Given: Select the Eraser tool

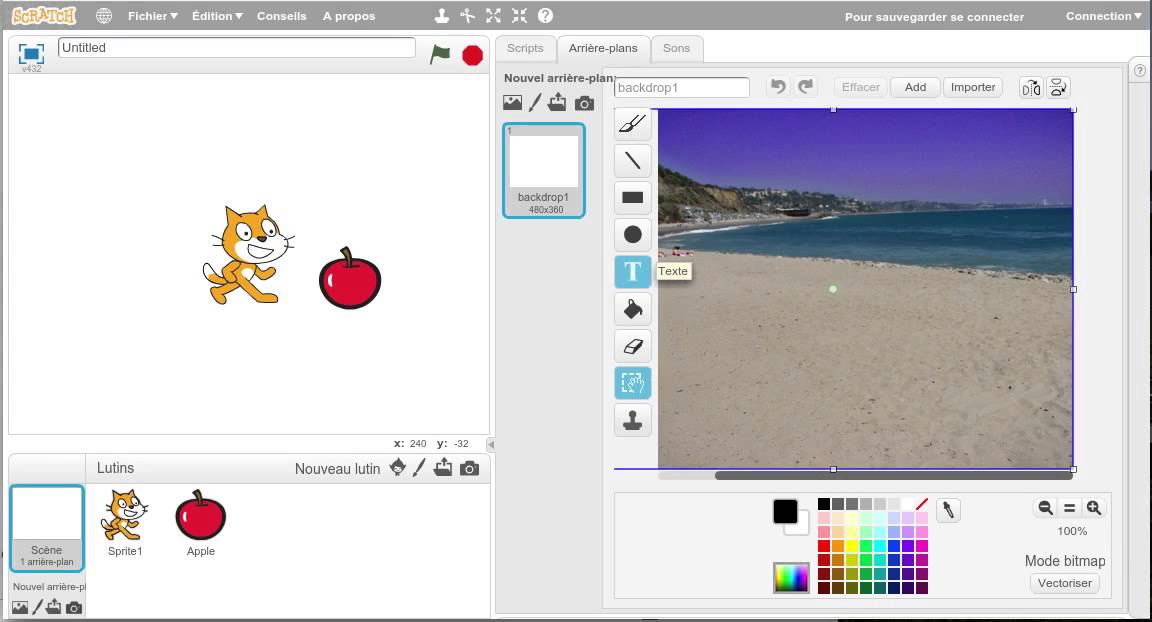Looking at the screenshot, I should pos(633,346).
